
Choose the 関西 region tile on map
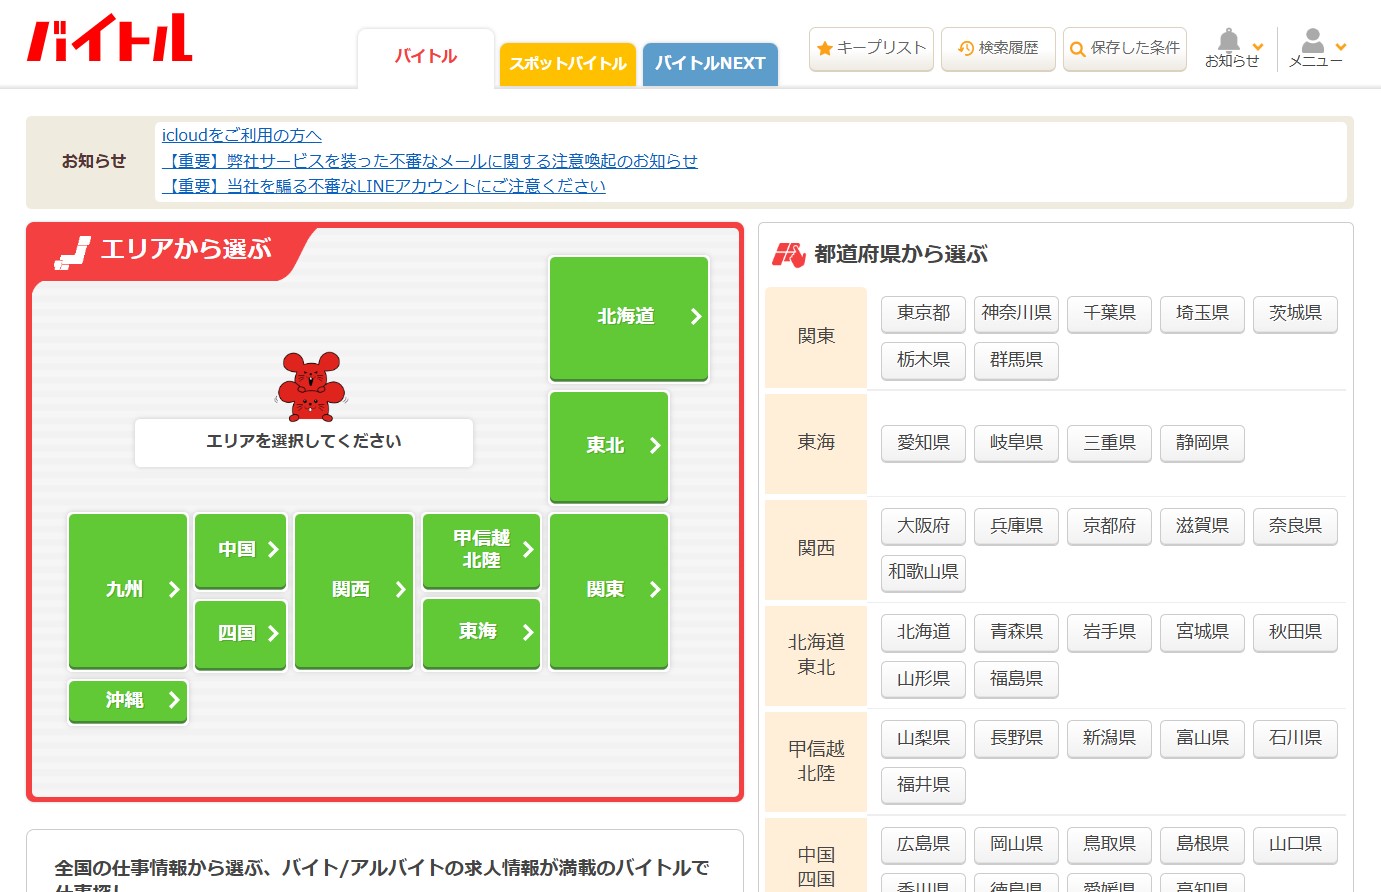(x=354, y=590)
